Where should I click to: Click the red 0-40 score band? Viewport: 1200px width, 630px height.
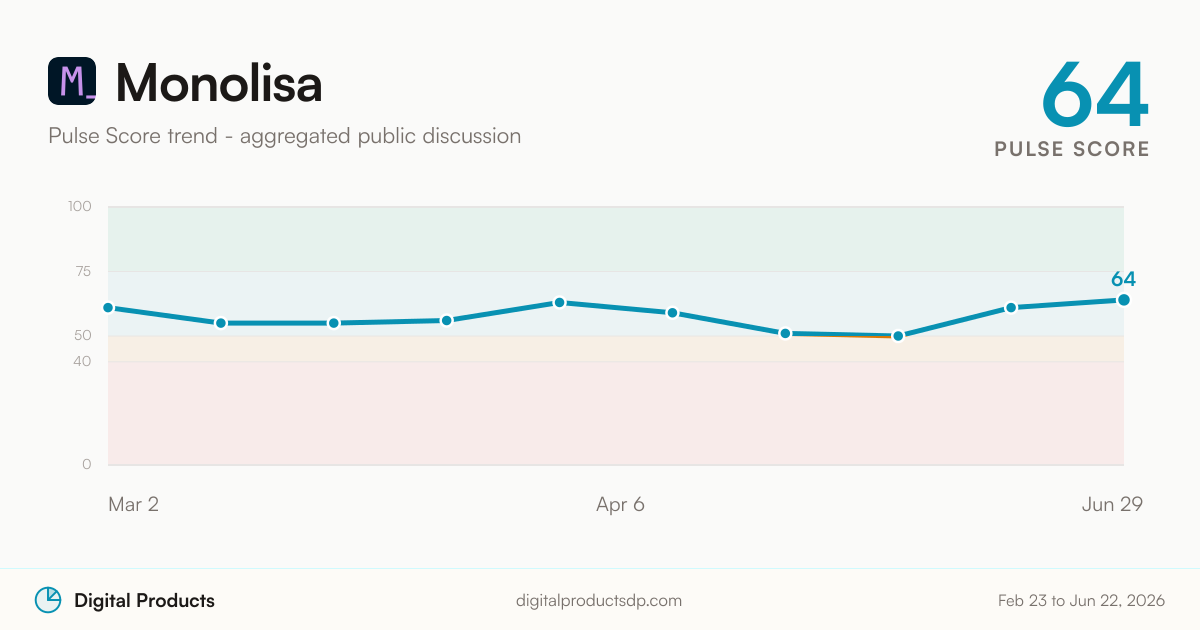click(x=616, y=413)
